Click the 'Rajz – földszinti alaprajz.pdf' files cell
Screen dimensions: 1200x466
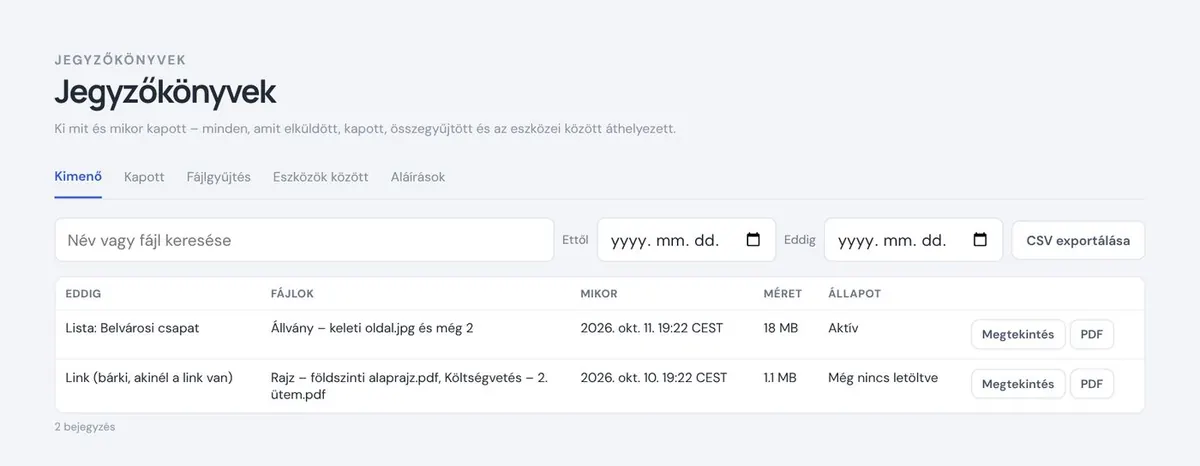click(410, 385)
